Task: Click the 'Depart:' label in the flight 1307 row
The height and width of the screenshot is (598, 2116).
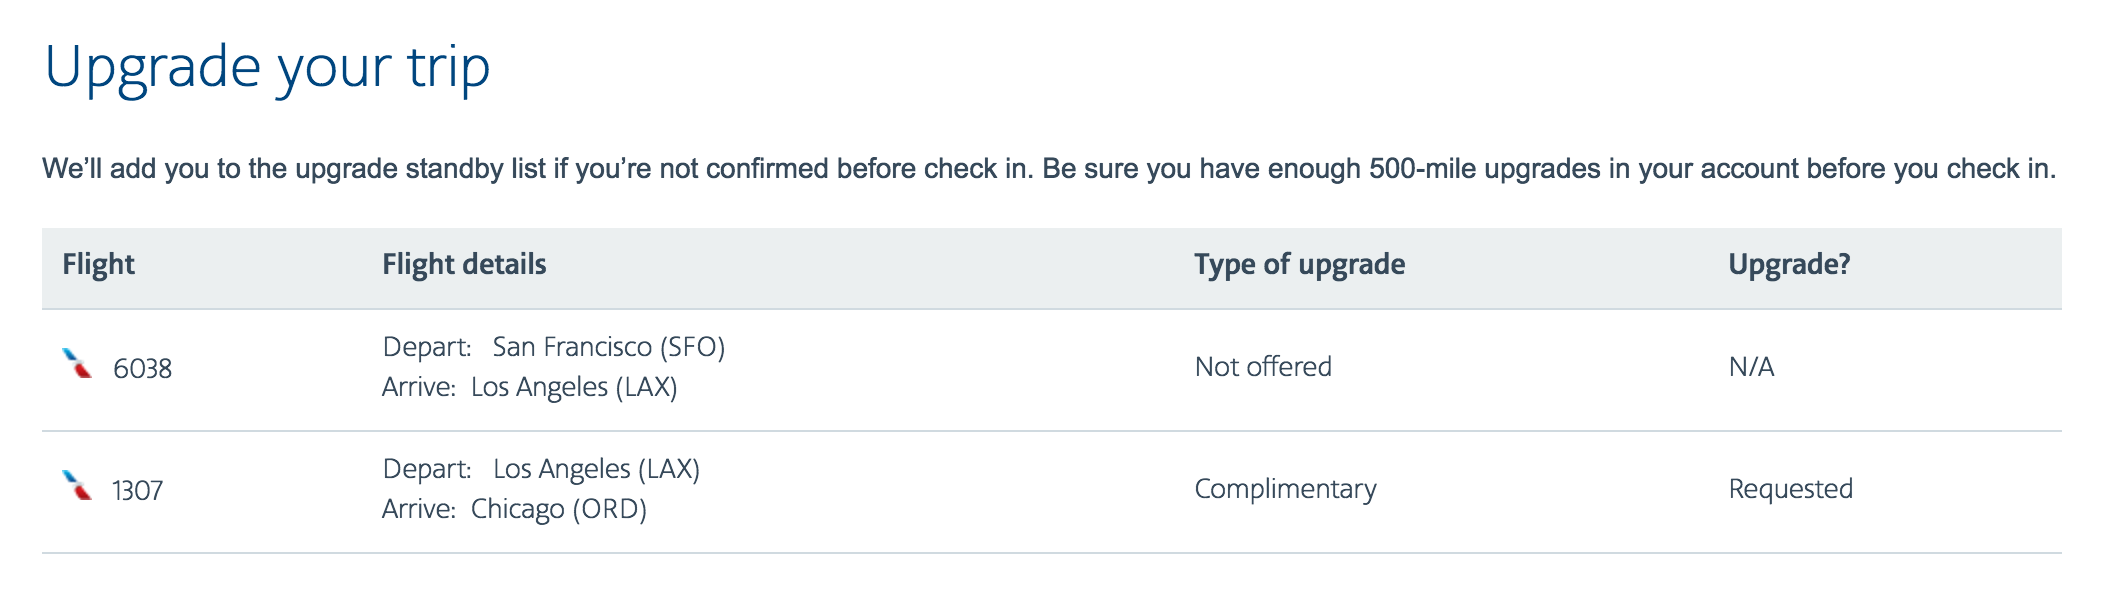Action: pyautogui.click(x=427, y=469)
